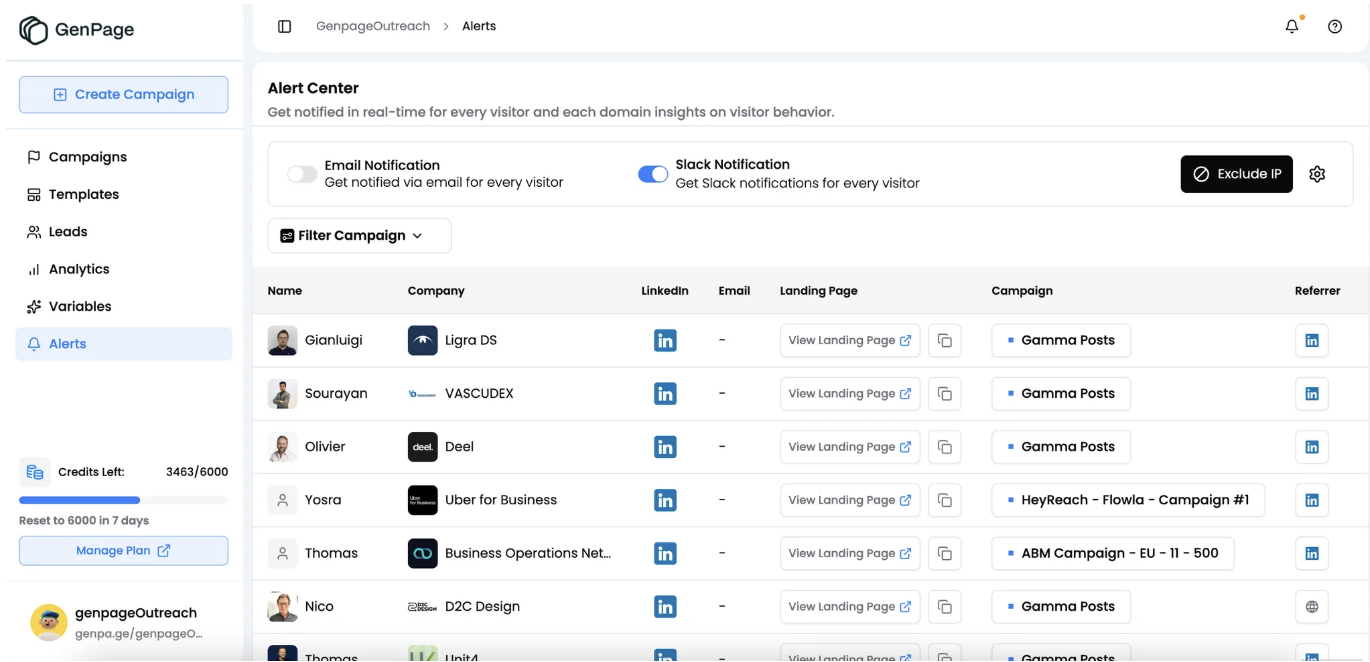Click the Referrer column header

[1317, 291]
